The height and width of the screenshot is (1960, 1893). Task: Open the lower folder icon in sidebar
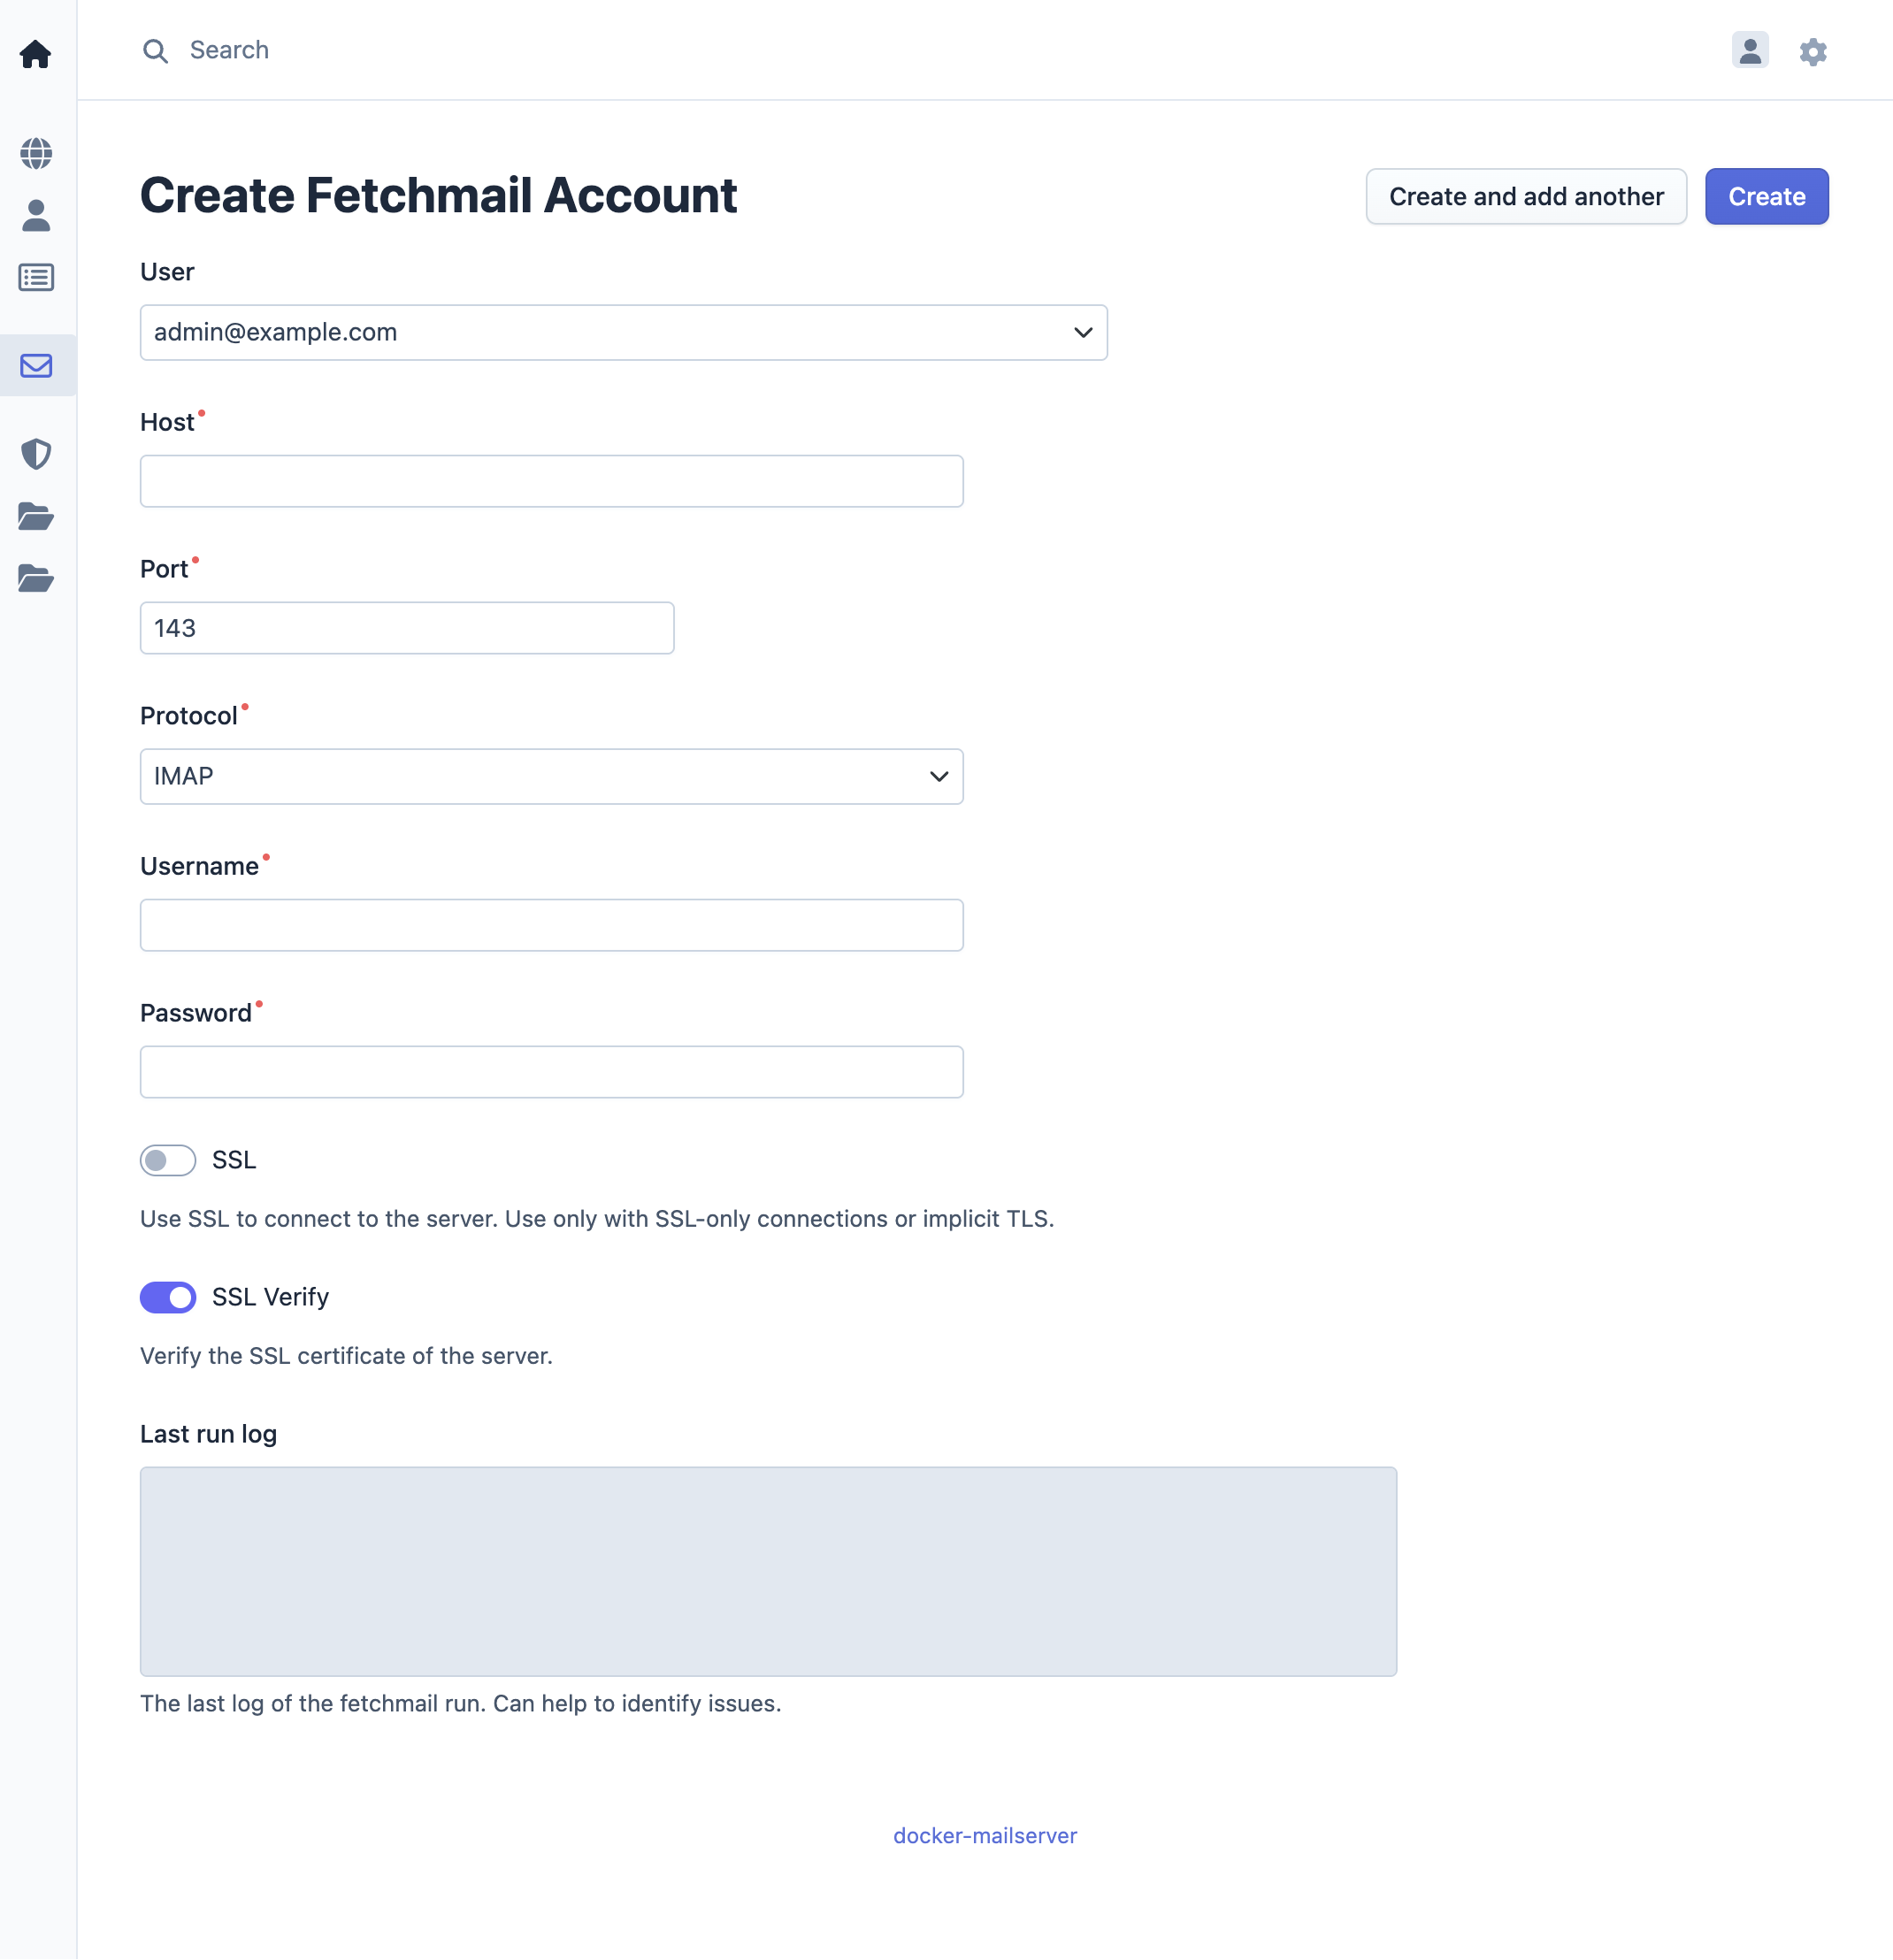click(36, 578)
